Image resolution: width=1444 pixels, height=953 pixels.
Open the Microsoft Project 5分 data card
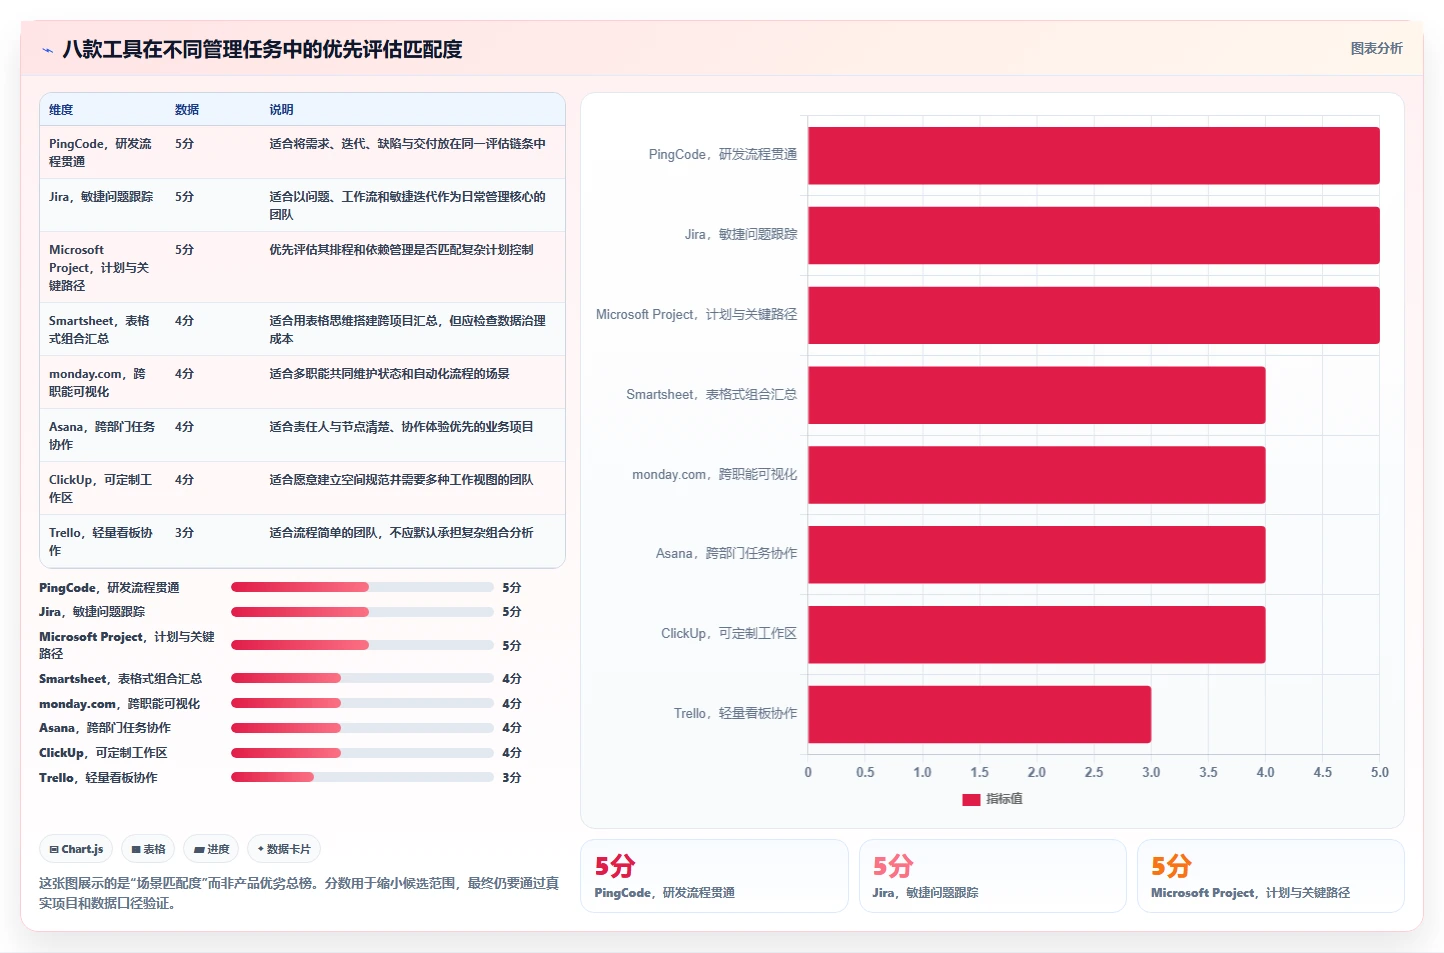pyautogui.click(x=1270, y=876)
